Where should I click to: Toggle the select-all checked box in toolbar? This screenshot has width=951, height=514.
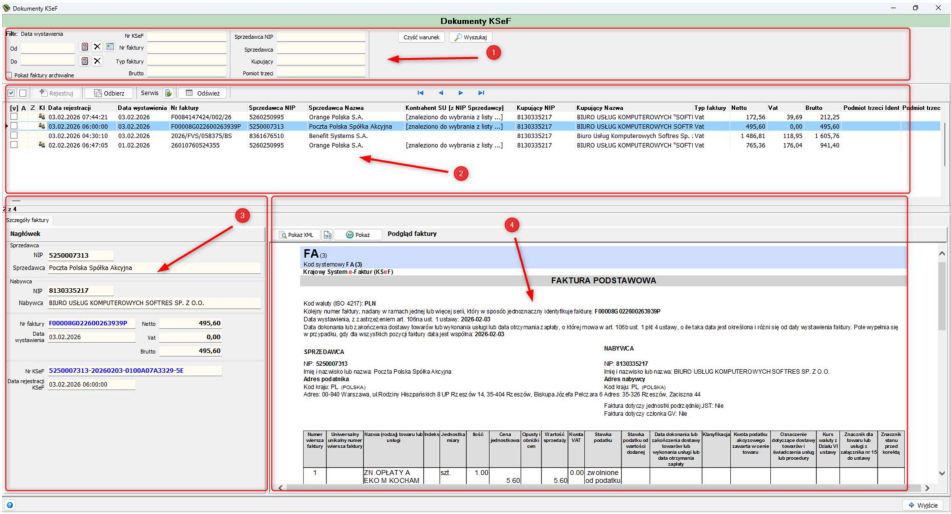[x=12, y=93]
